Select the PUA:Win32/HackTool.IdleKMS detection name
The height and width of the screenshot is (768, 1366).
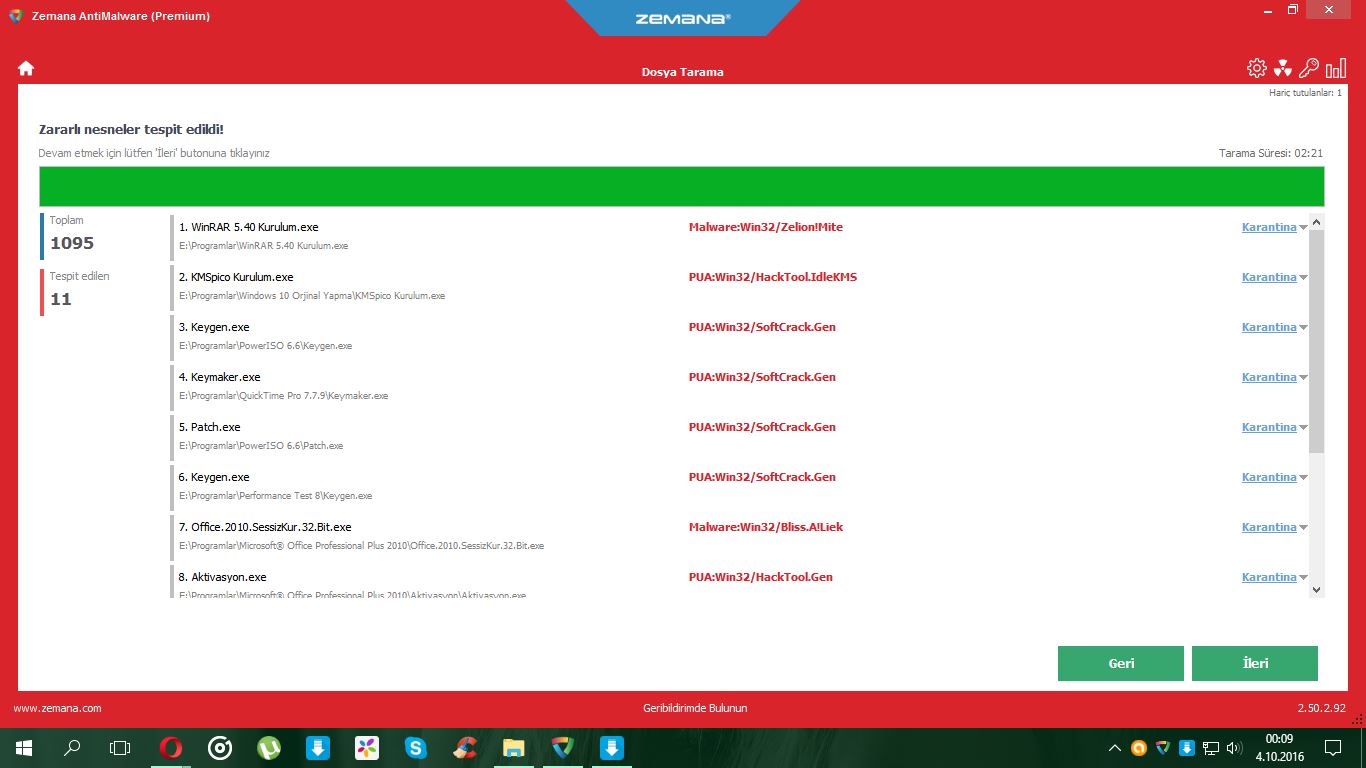click(x=773, y=277)
